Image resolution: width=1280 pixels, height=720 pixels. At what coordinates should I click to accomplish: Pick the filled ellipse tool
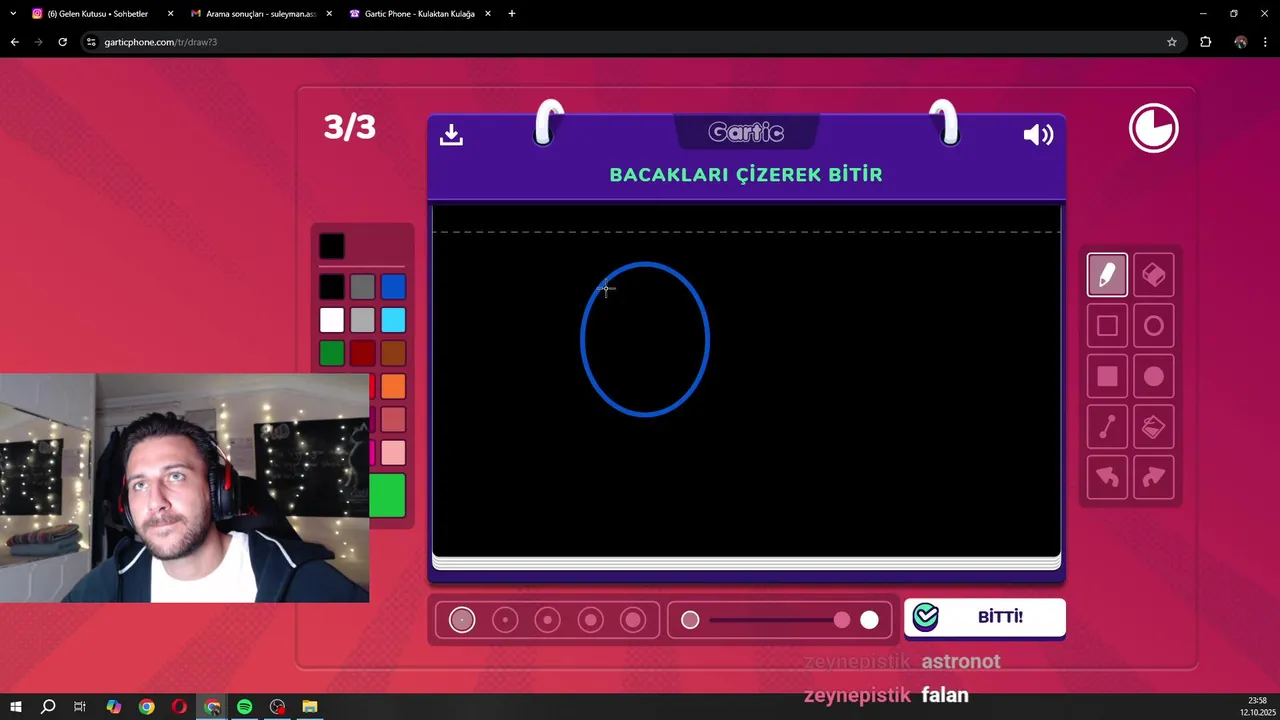[1154, 377]
